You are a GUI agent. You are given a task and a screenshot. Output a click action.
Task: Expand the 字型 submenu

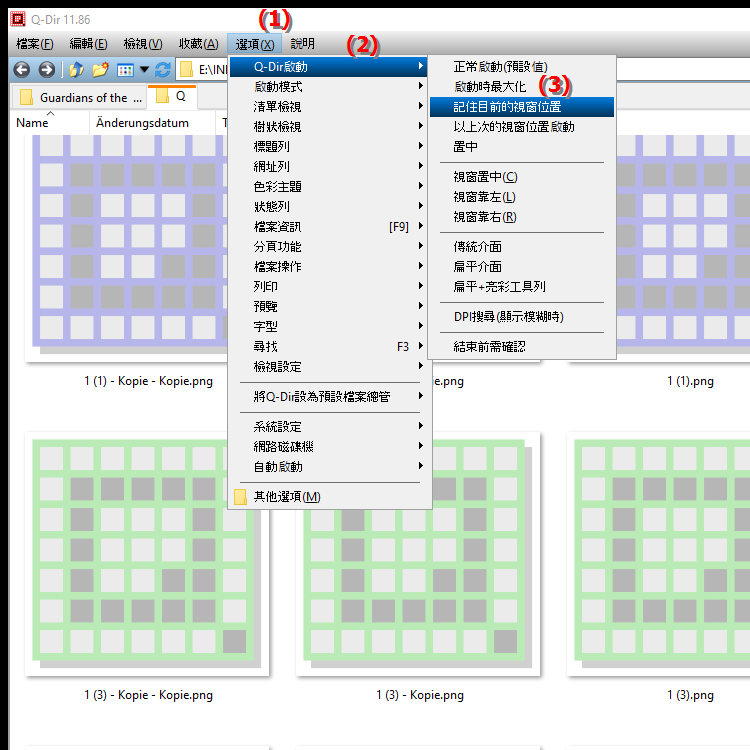pyautogui.click(x=329, y=327)
